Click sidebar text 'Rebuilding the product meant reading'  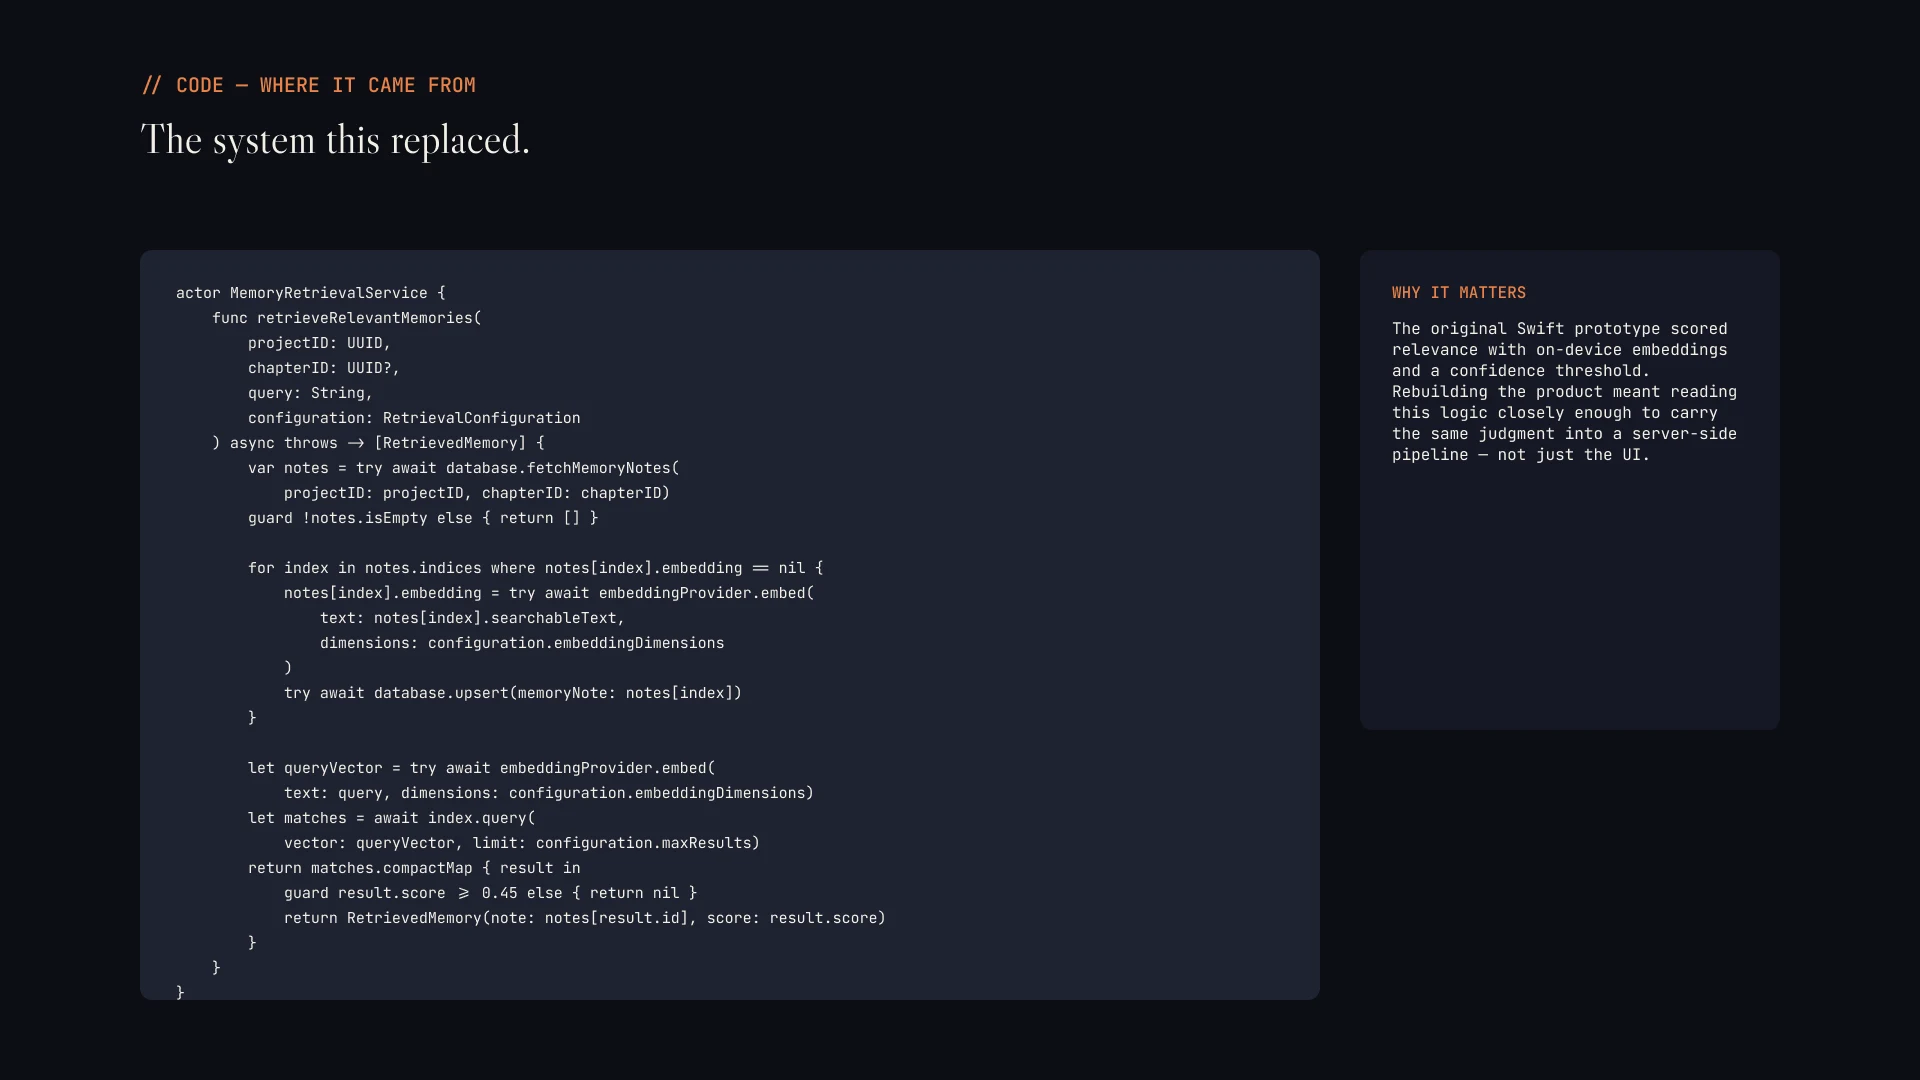(1565, 392)
